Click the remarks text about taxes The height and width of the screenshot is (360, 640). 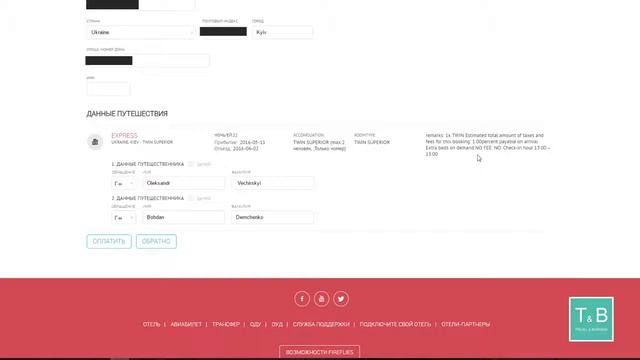[x=488, y=145]
